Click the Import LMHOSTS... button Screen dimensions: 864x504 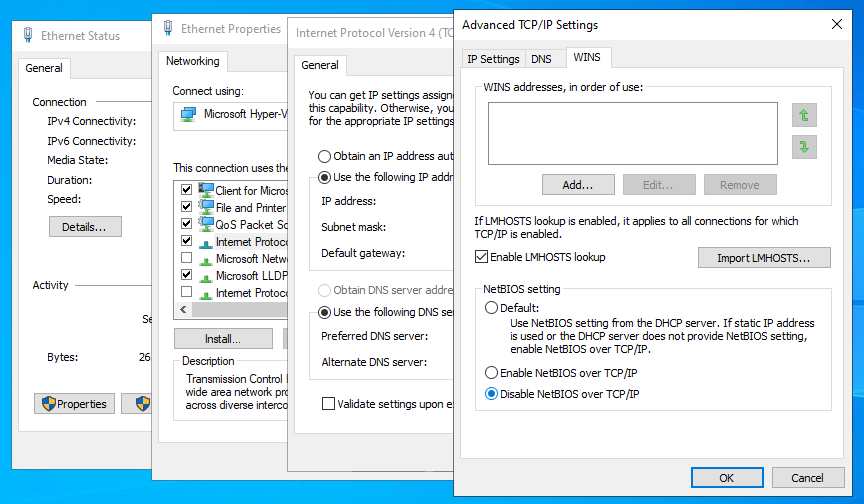click(764, 258)
